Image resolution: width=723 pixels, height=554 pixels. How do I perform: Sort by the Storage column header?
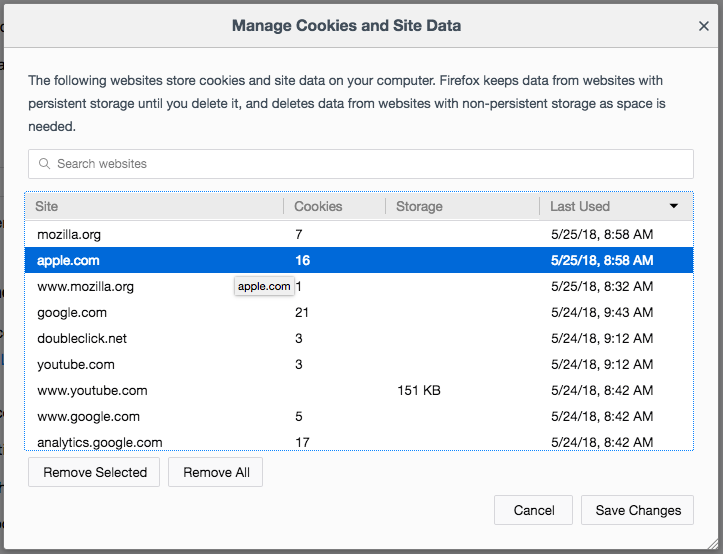(x=462, y=206)
